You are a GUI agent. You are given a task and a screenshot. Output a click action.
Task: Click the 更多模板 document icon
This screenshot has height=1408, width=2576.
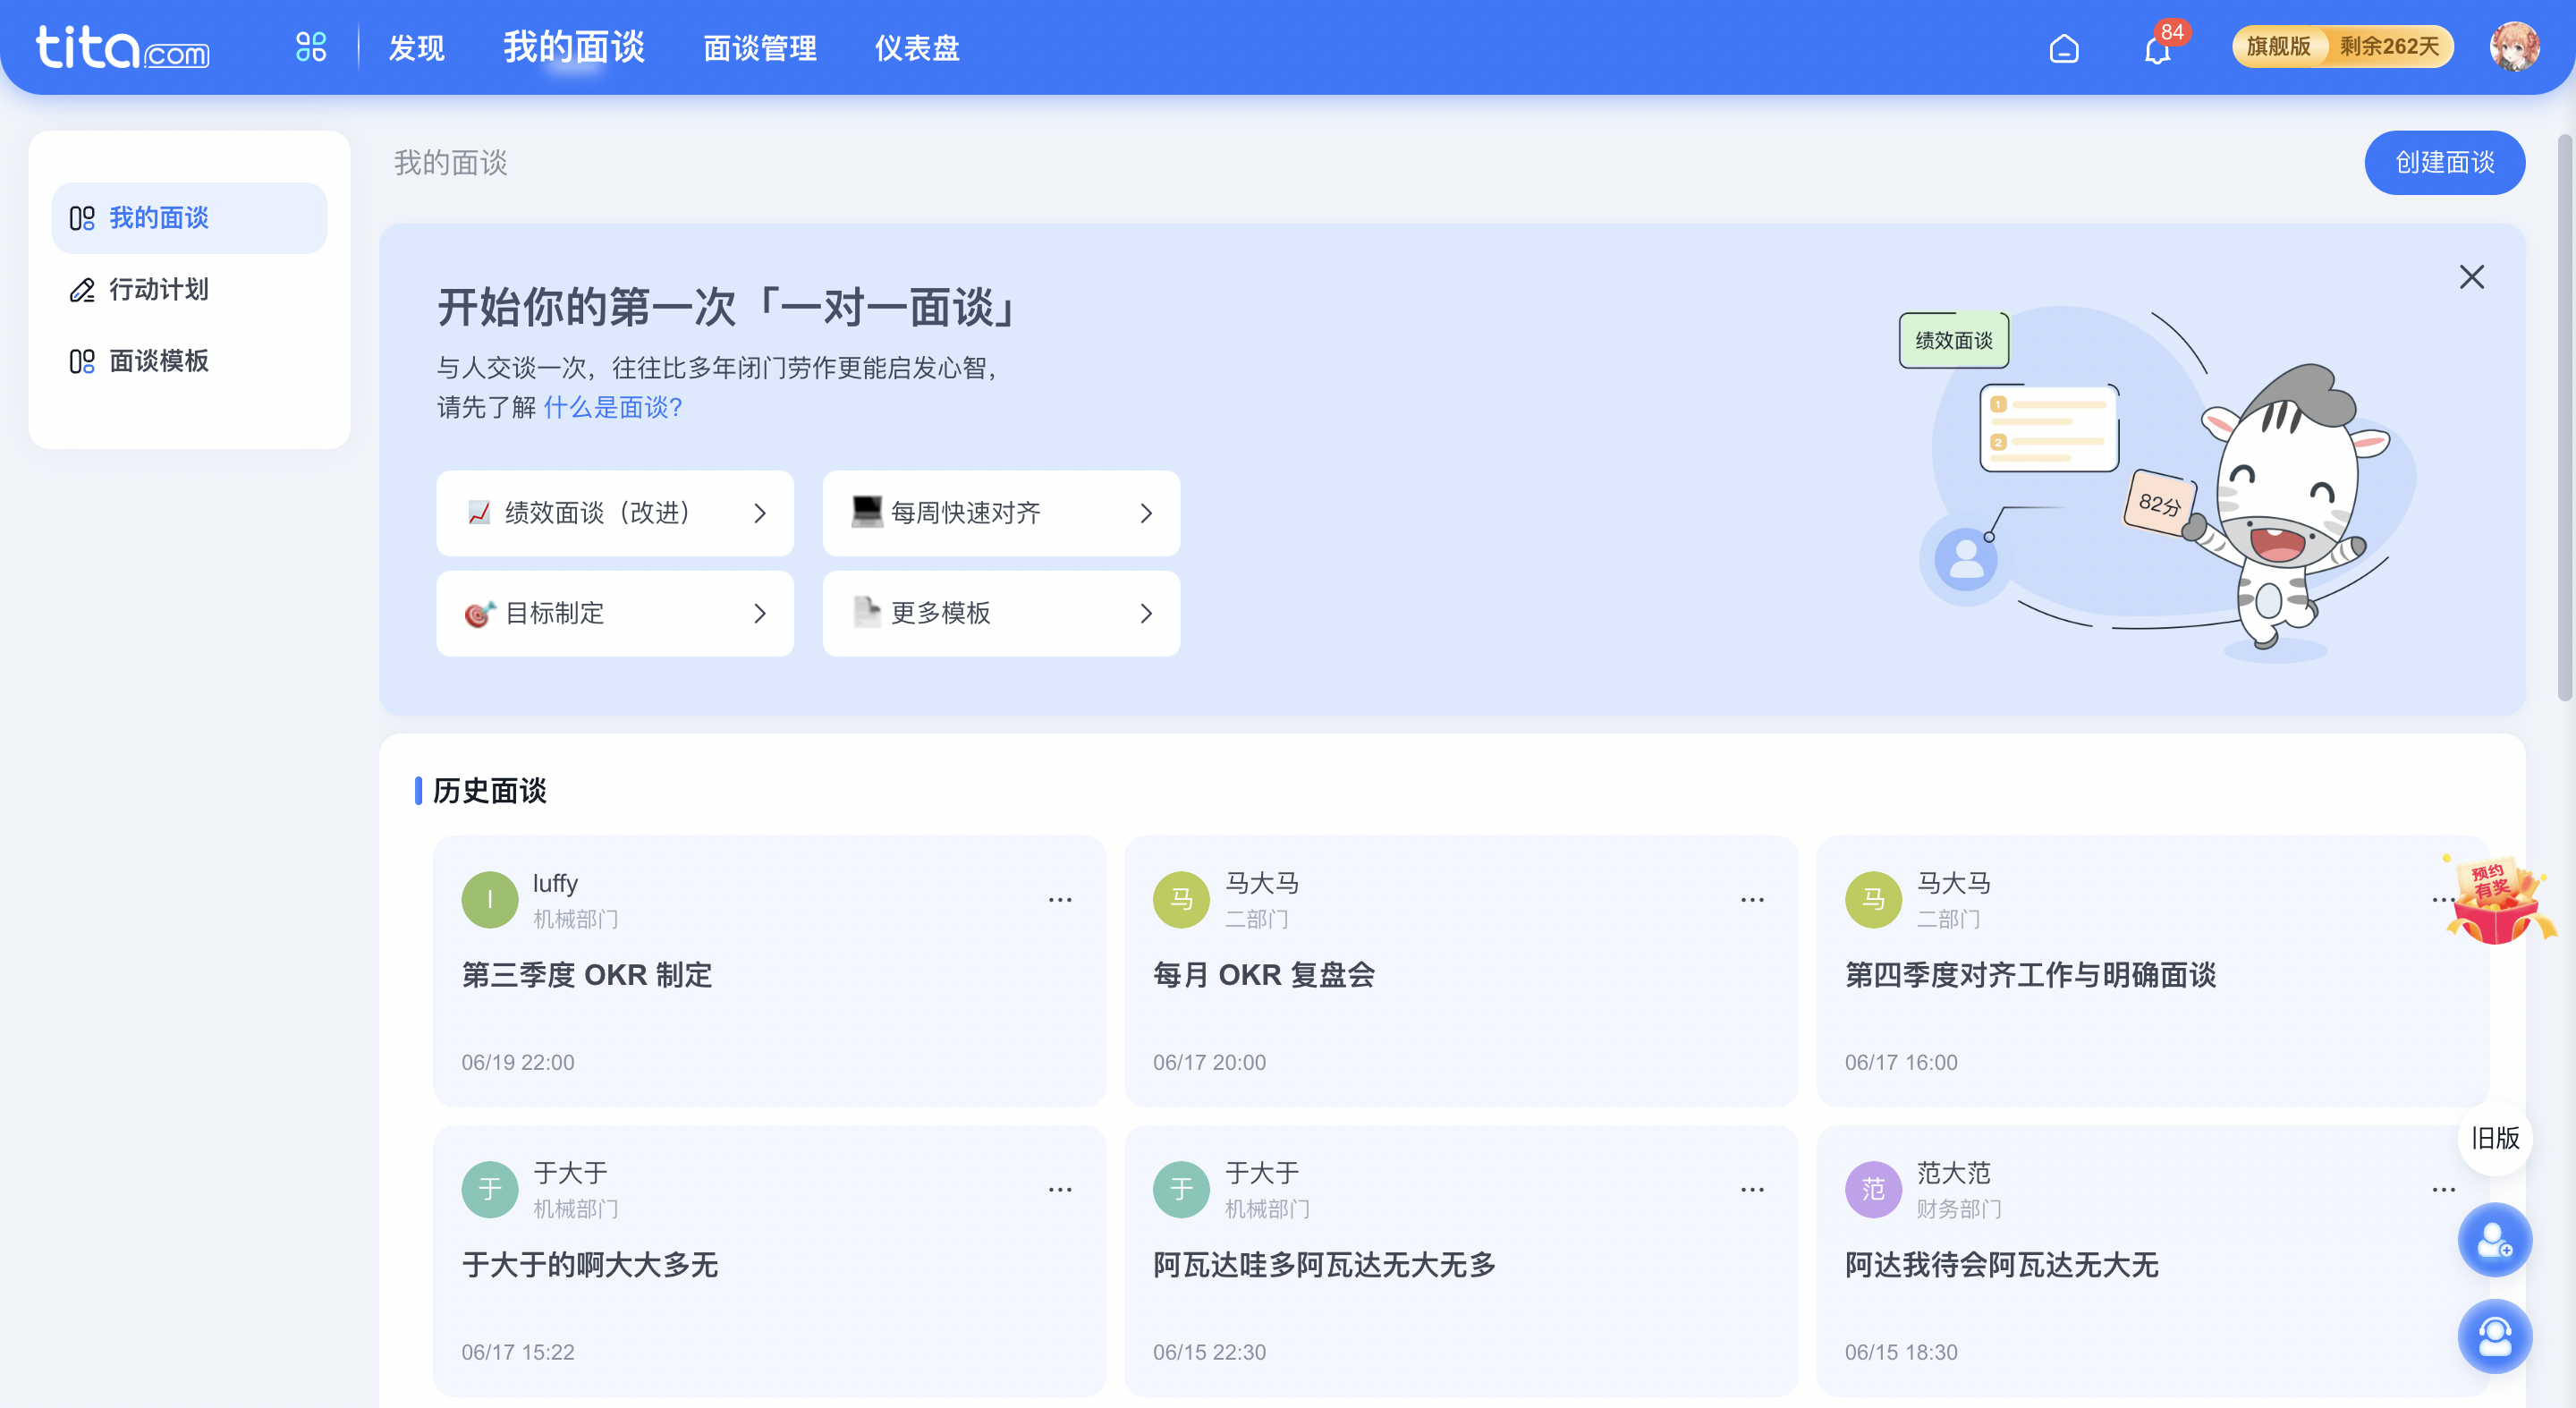tap(866, 612)
